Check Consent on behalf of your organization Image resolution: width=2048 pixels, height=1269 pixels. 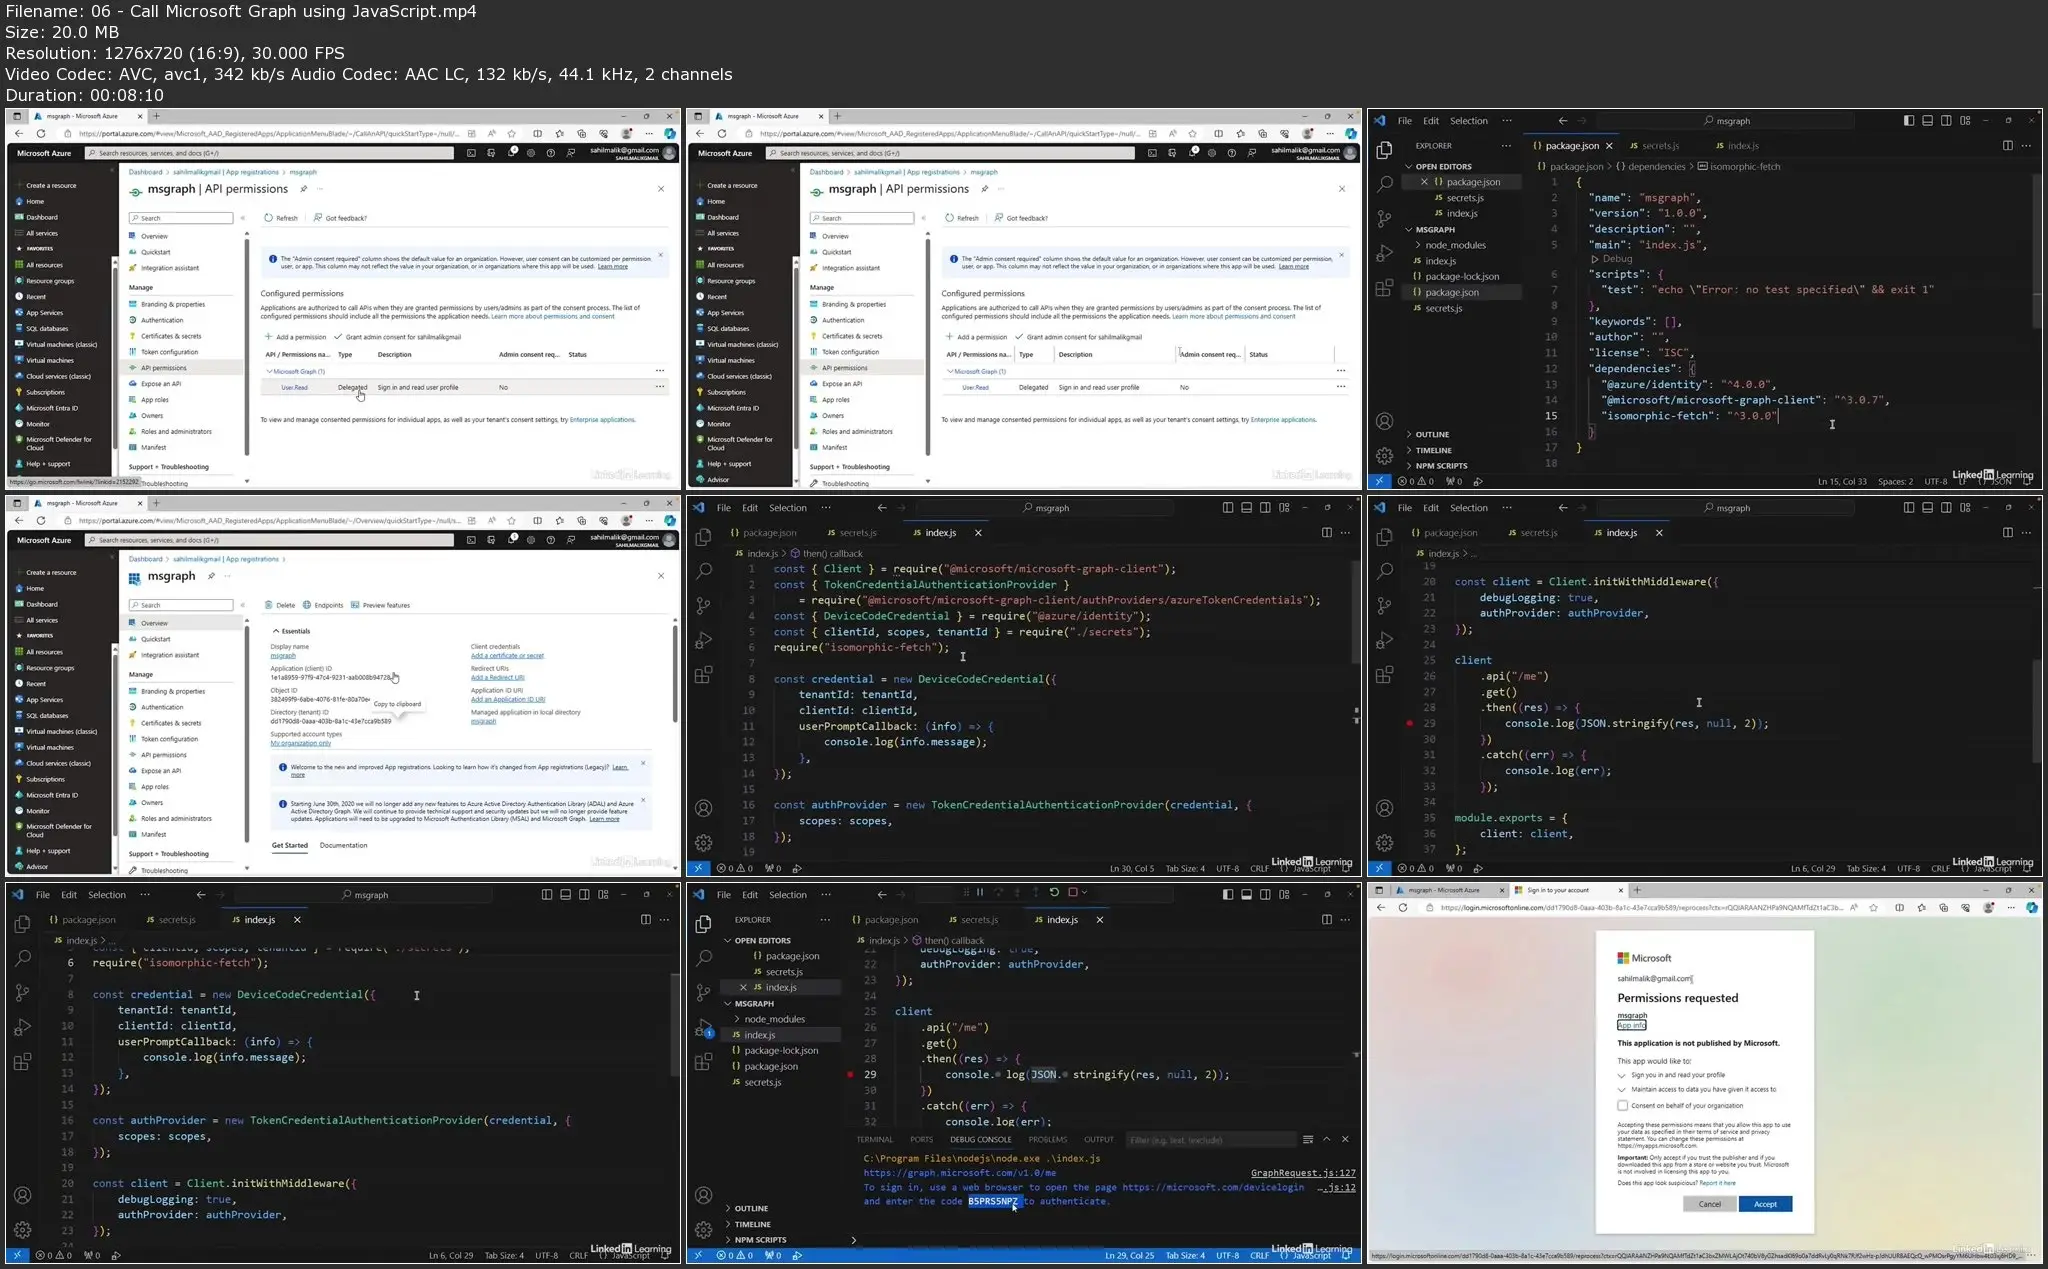pyautogui.click(x=1622, y=1105)
